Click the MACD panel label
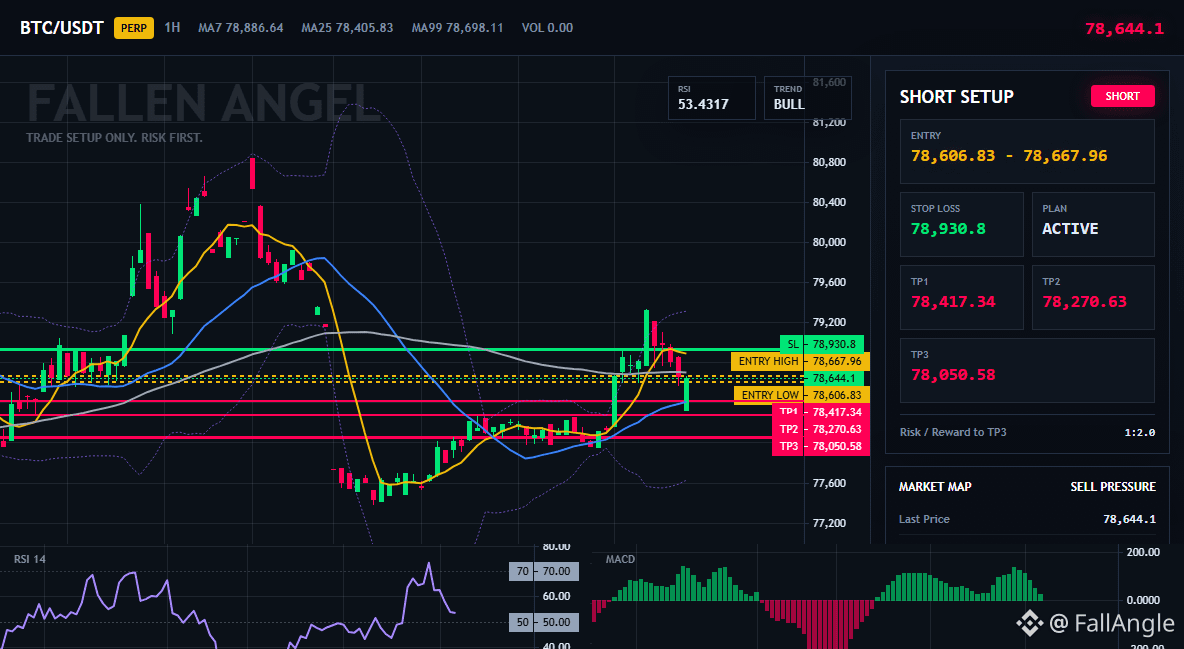This screenshot has width=1184, height=649. pyautogui.click(x=620, y=559)
